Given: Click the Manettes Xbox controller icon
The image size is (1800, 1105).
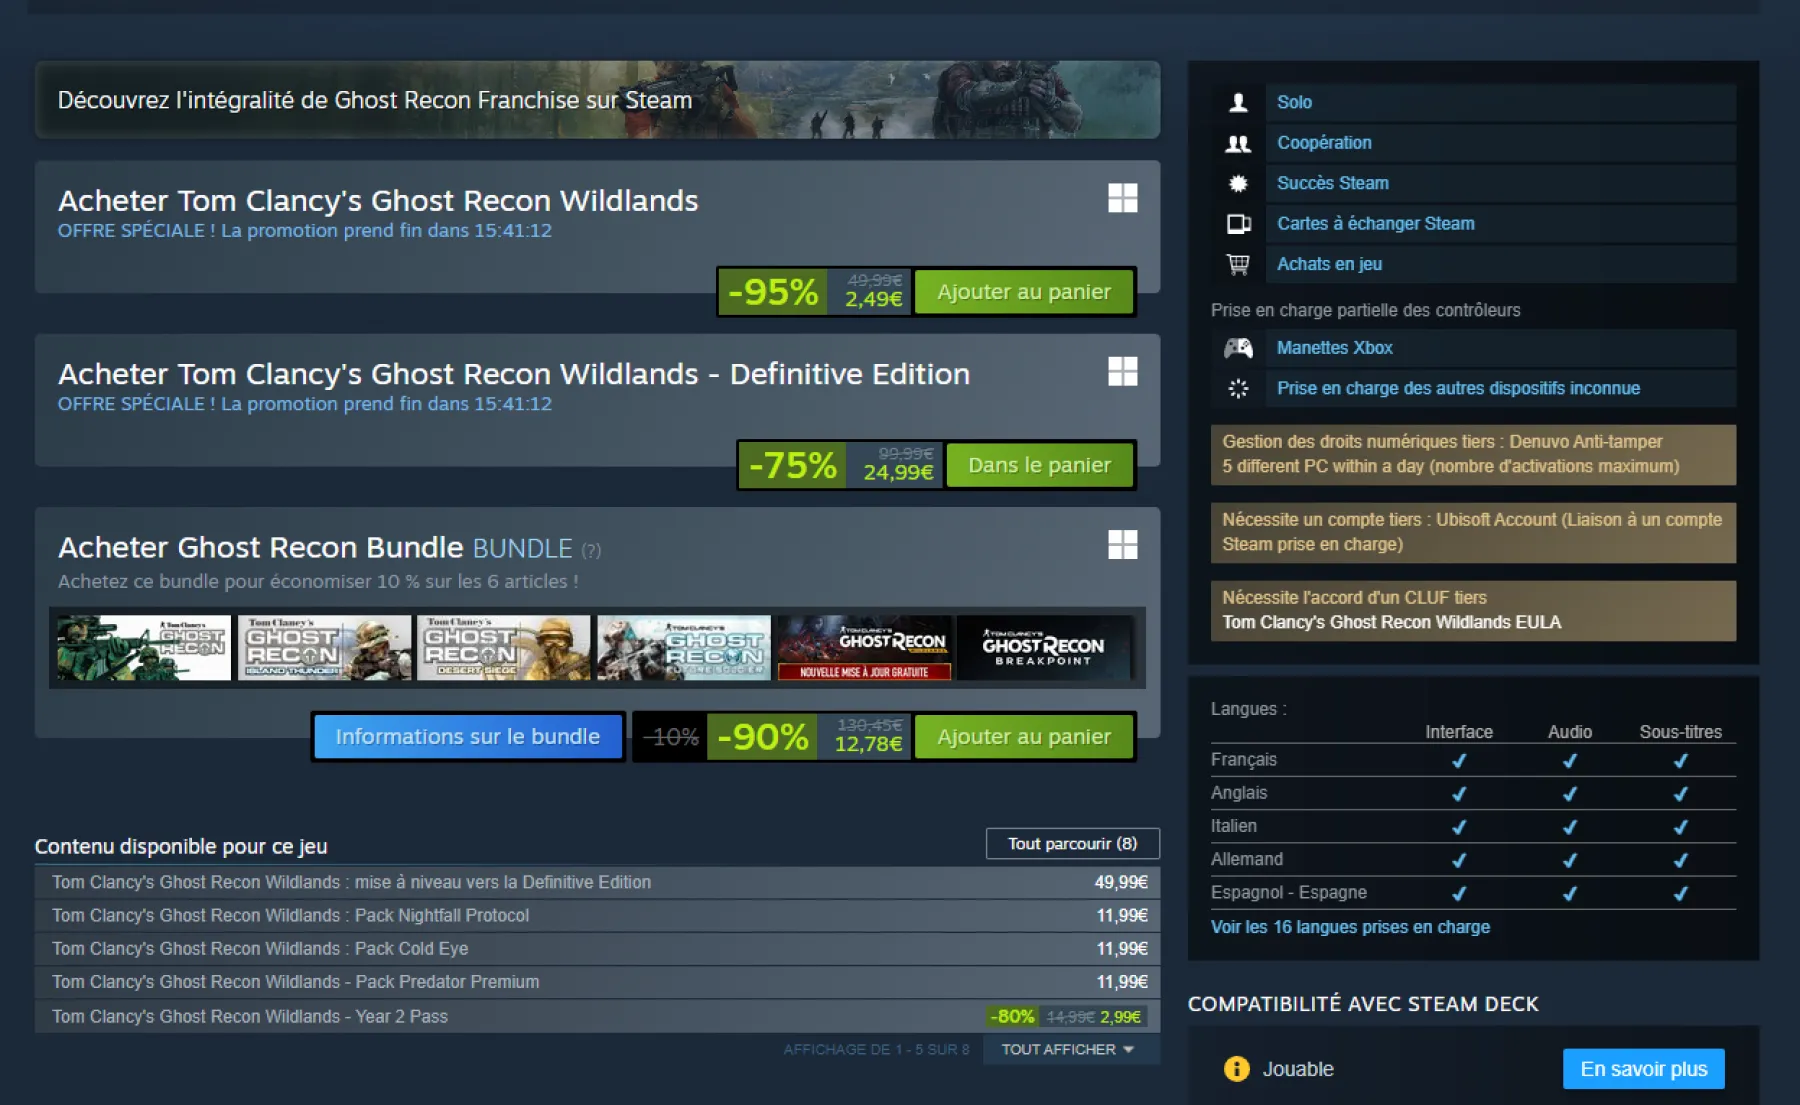Looking at the screenshot, I should (1238, 348).
